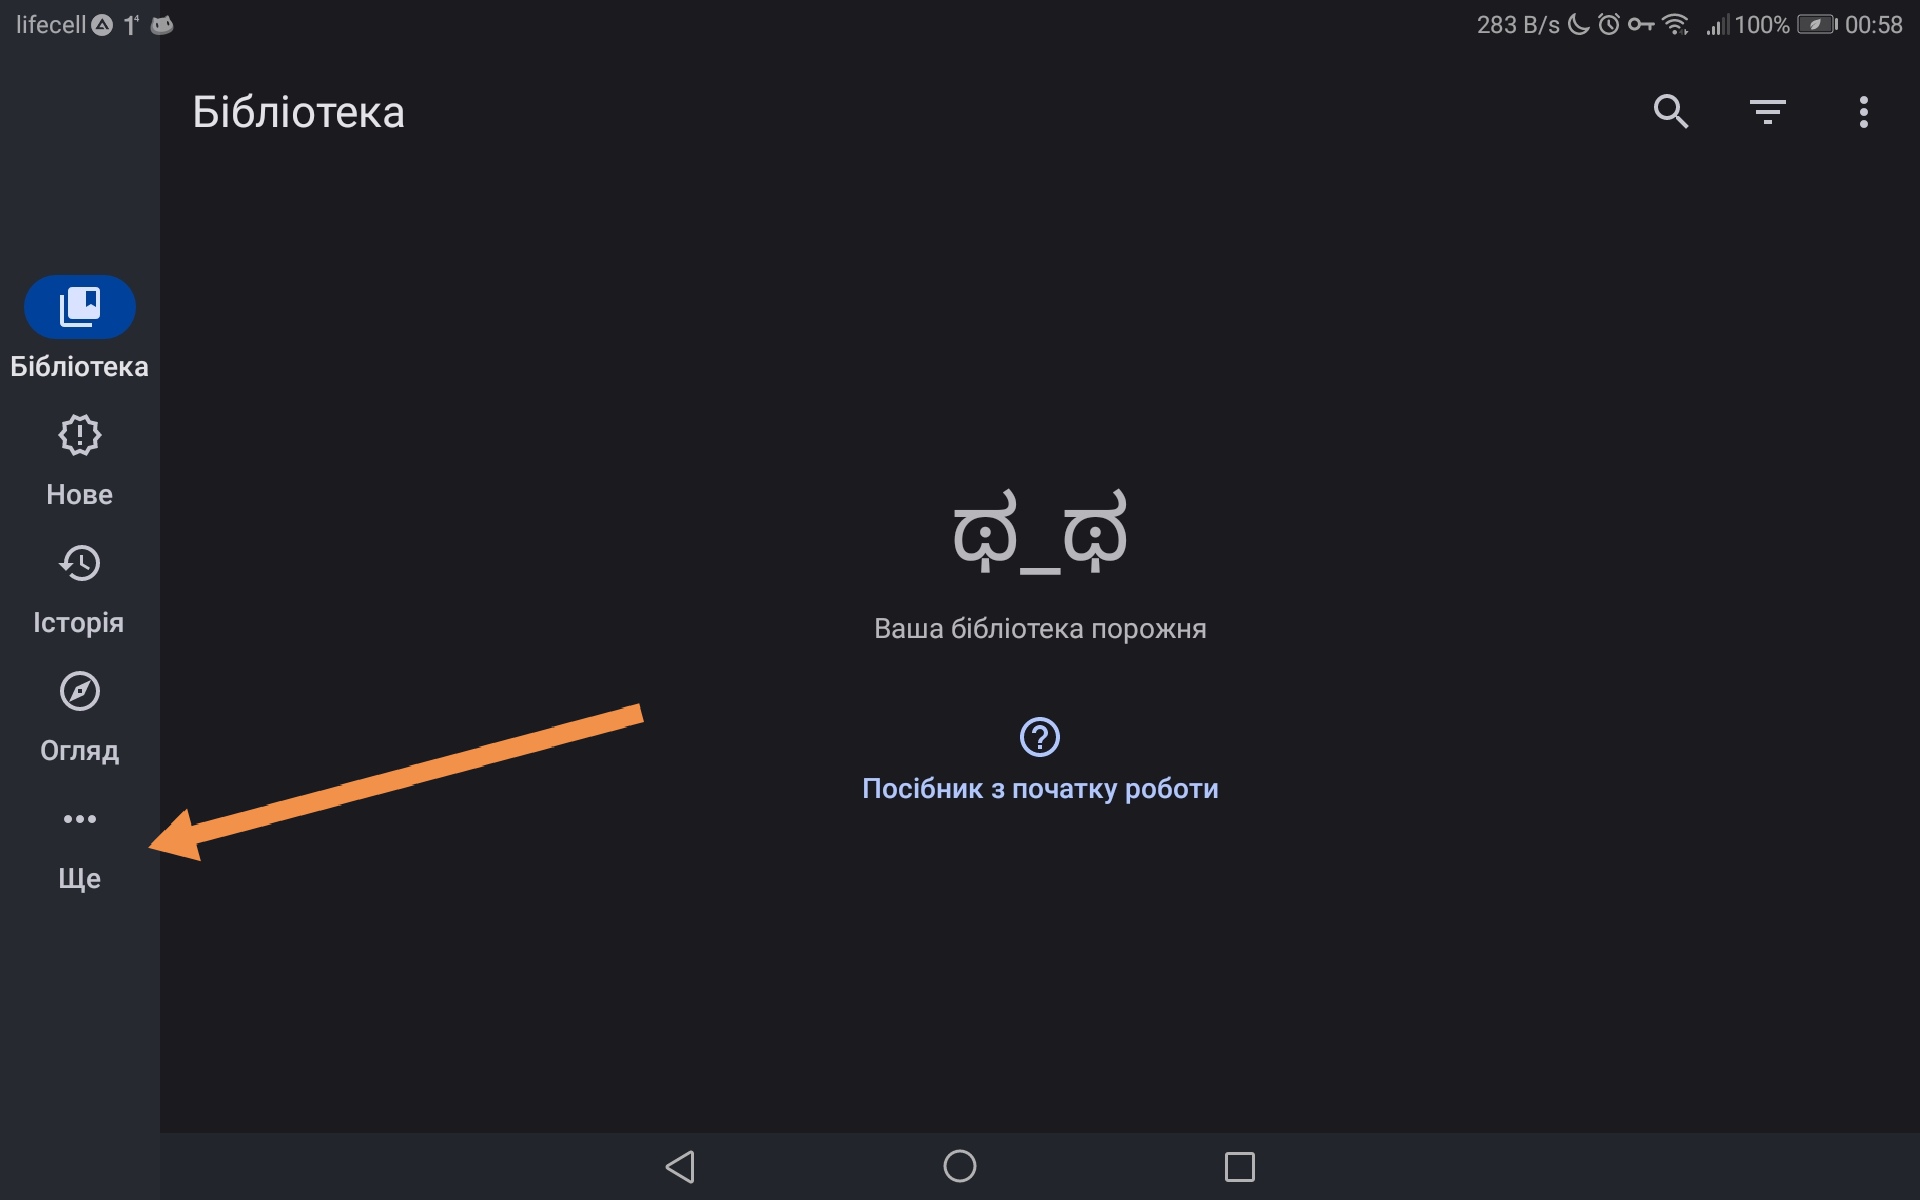Switch to the Нове tab label
Viewport: 1920px width, 1200px height.
point(79,495)
